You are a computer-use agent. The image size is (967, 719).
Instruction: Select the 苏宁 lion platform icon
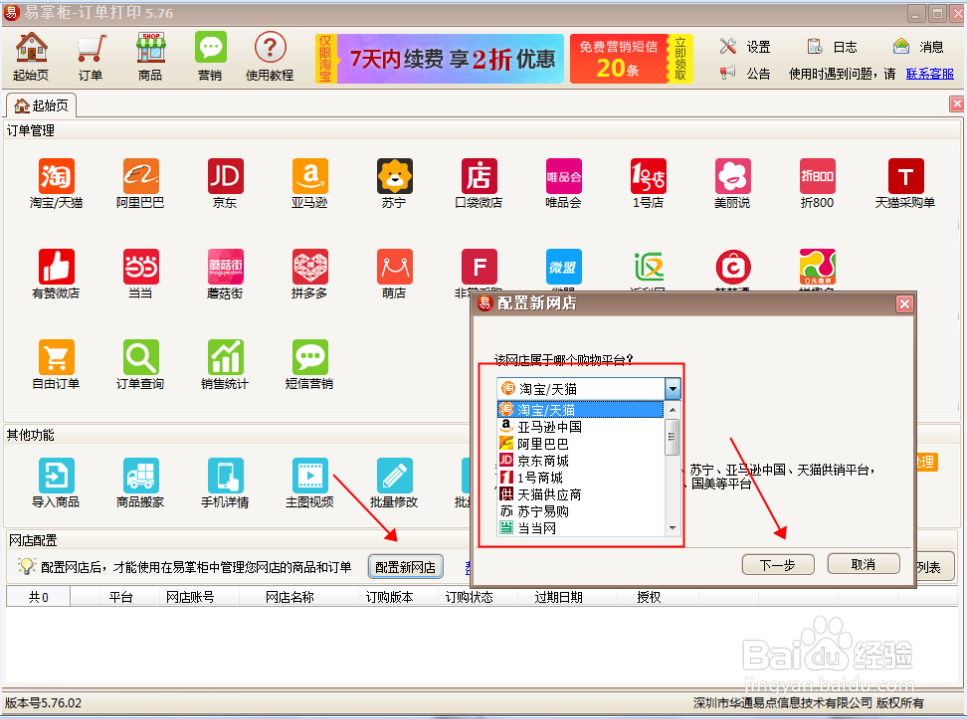coord(395,176)
